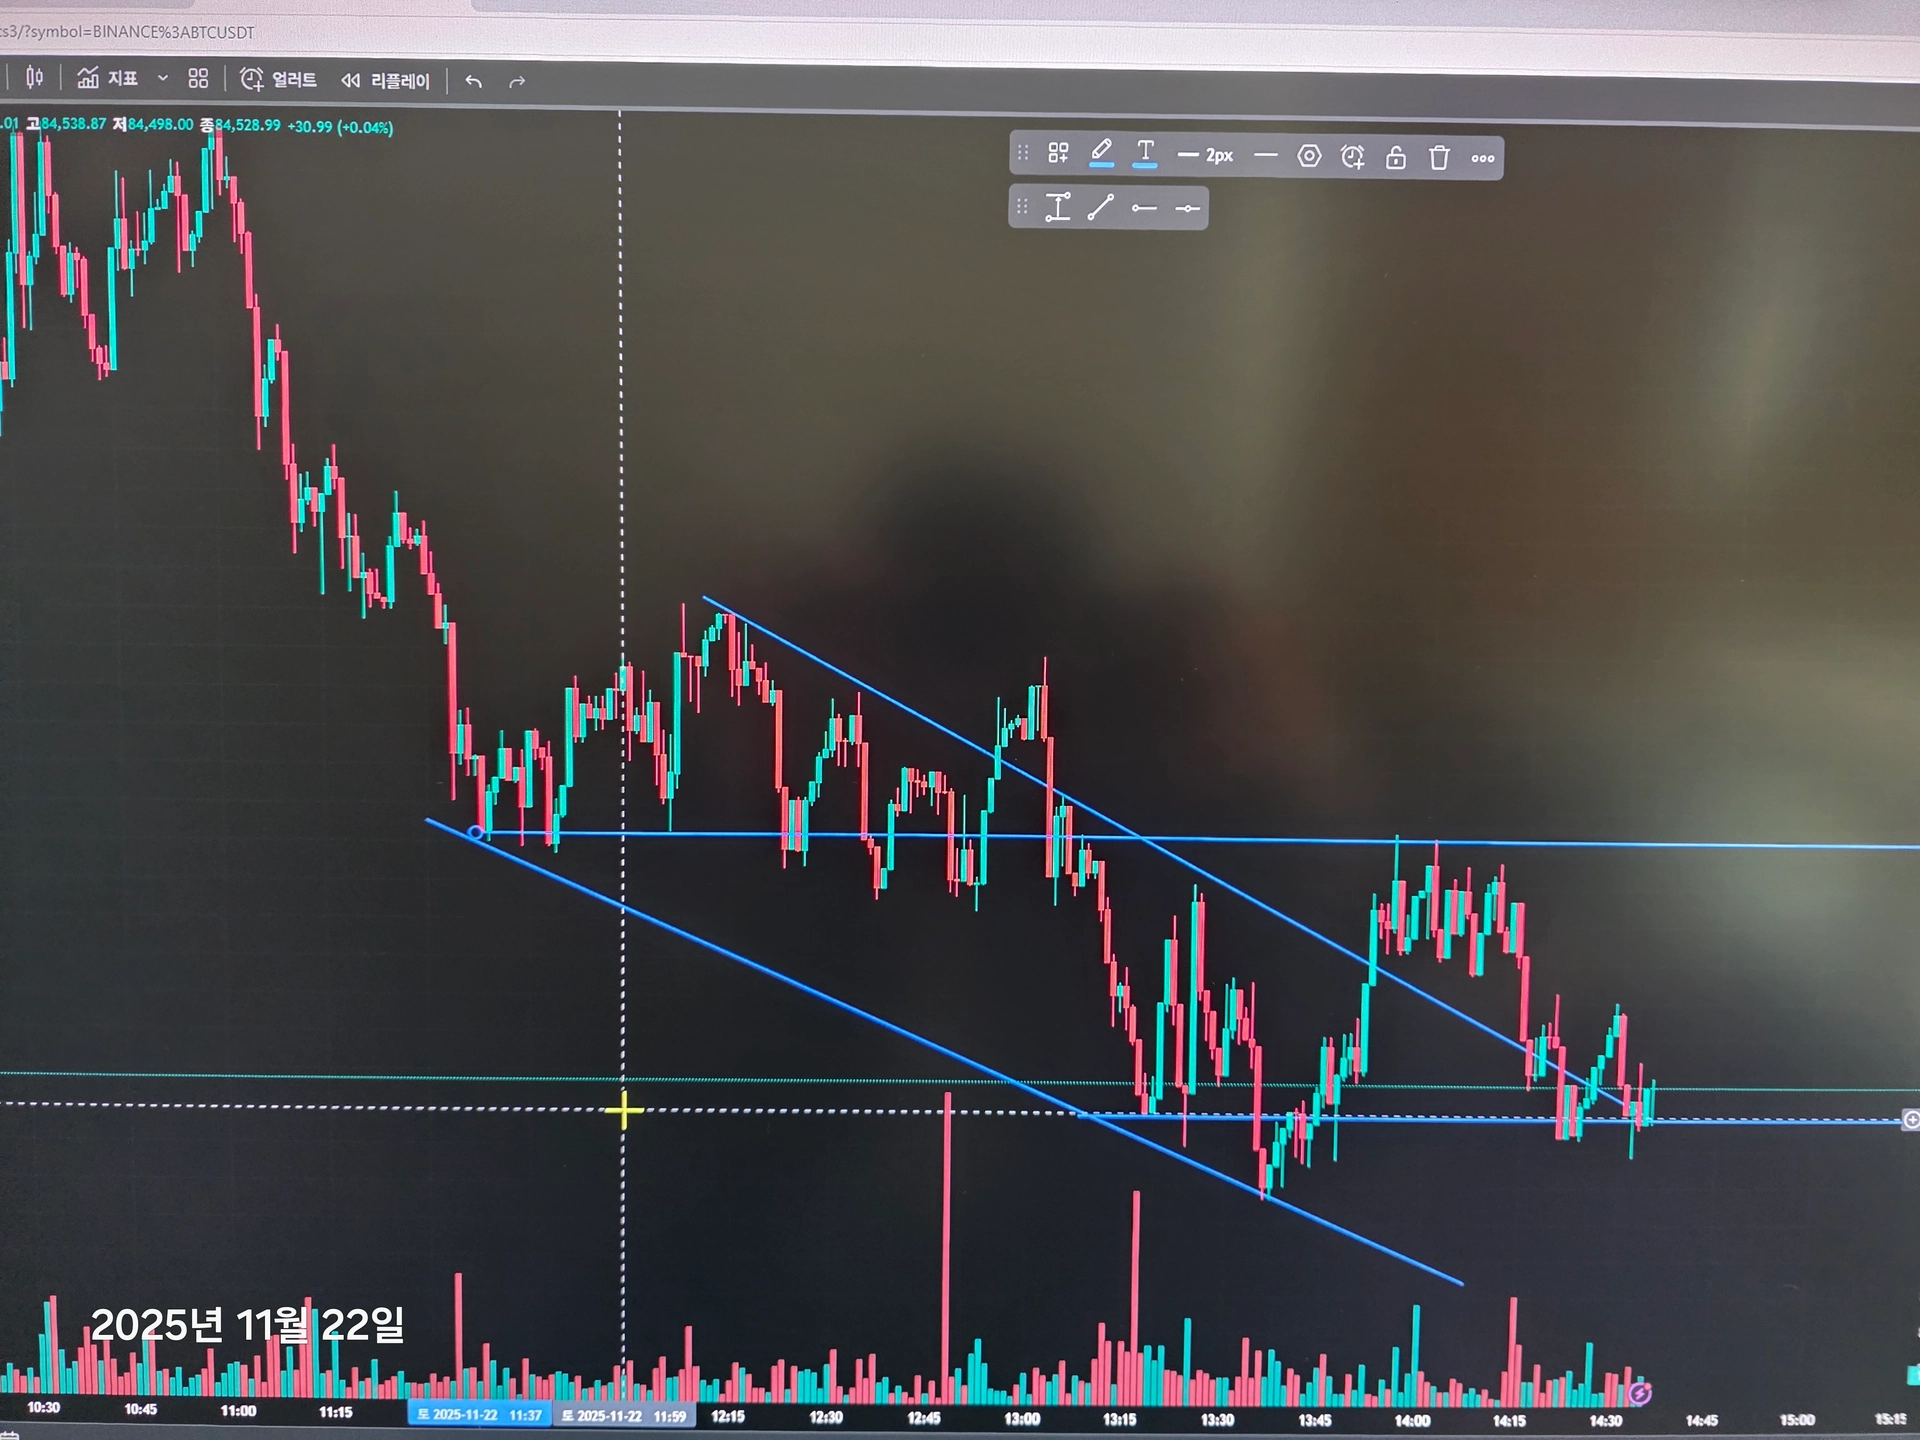Screen dimensions: 1920x1440
Task: Open the text color T swatch
Action: (1145, 153)
